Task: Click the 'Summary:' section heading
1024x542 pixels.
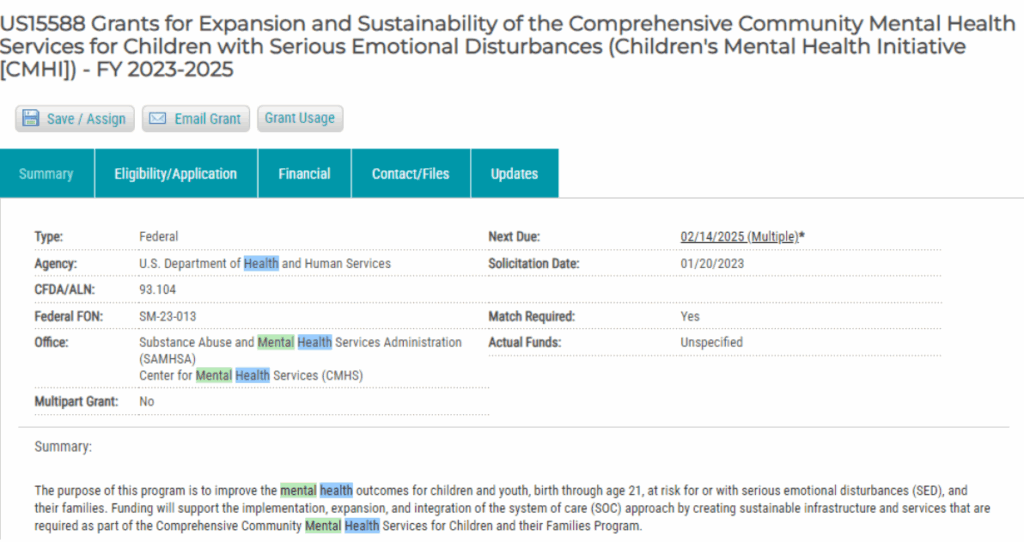Action: tap(63, 447)
